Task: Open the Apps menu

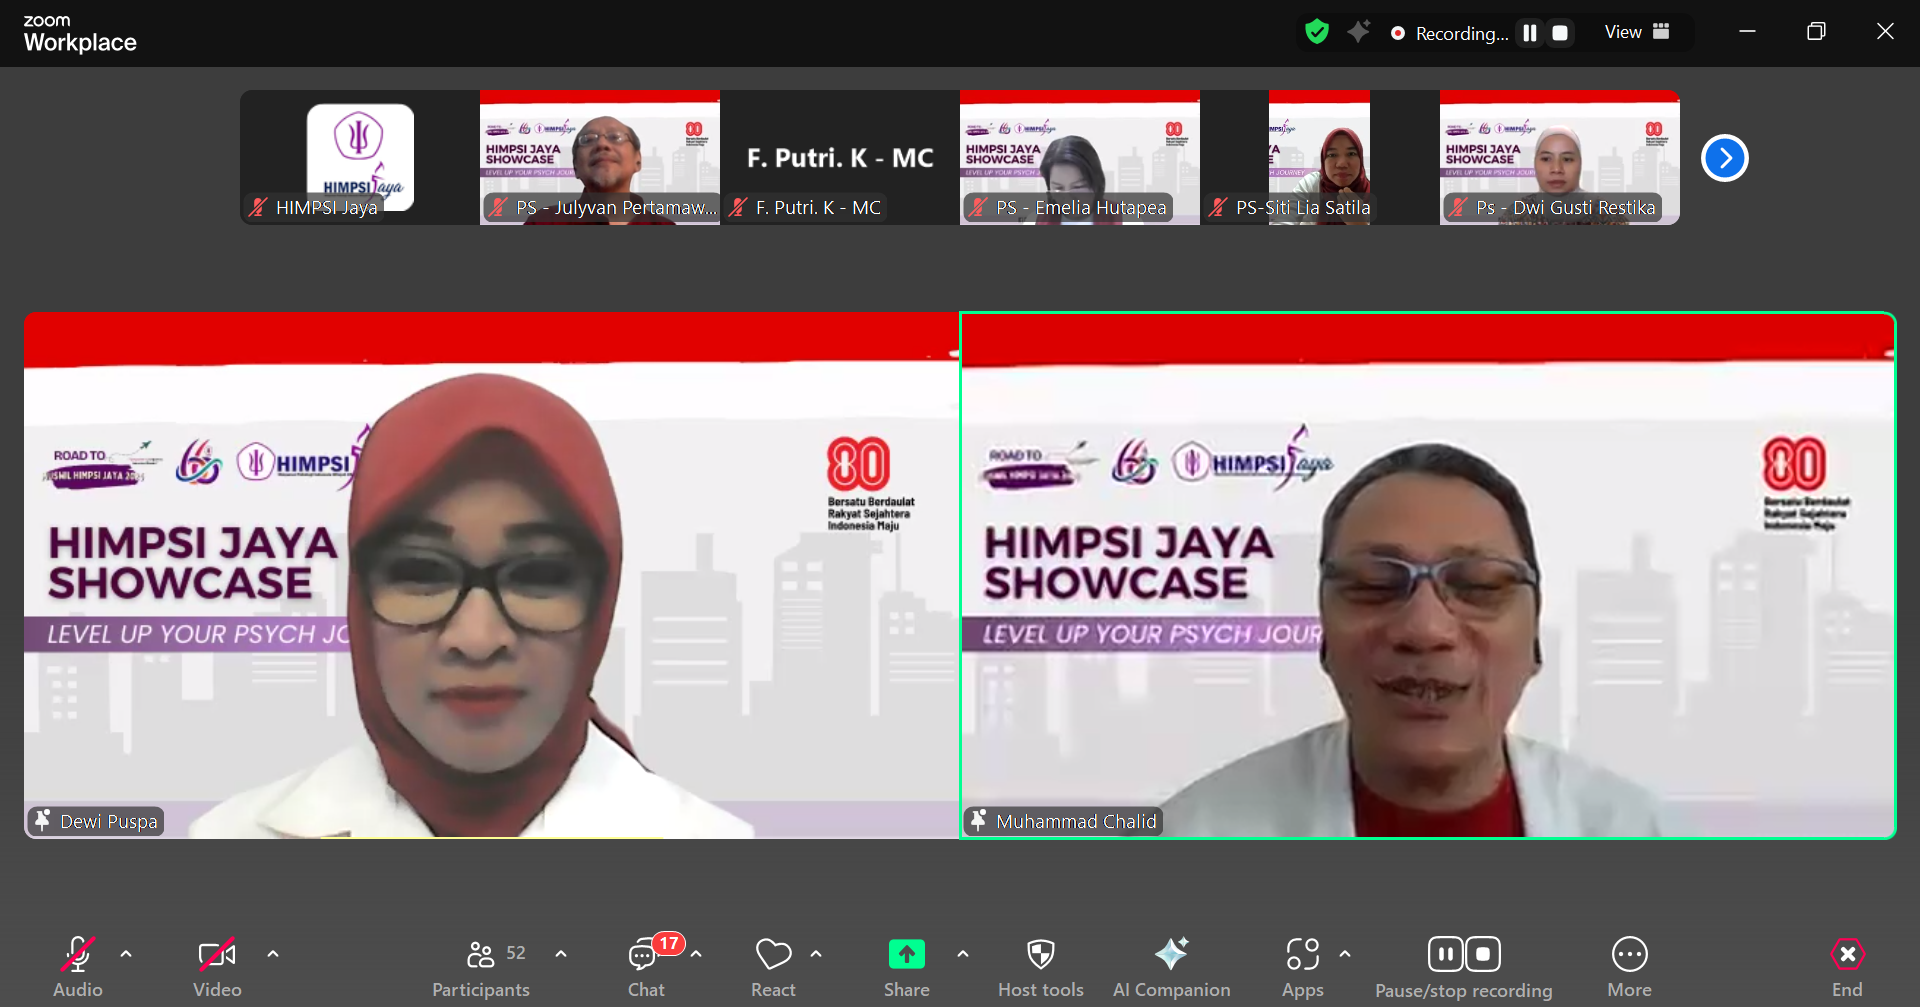Action: 1303,967
